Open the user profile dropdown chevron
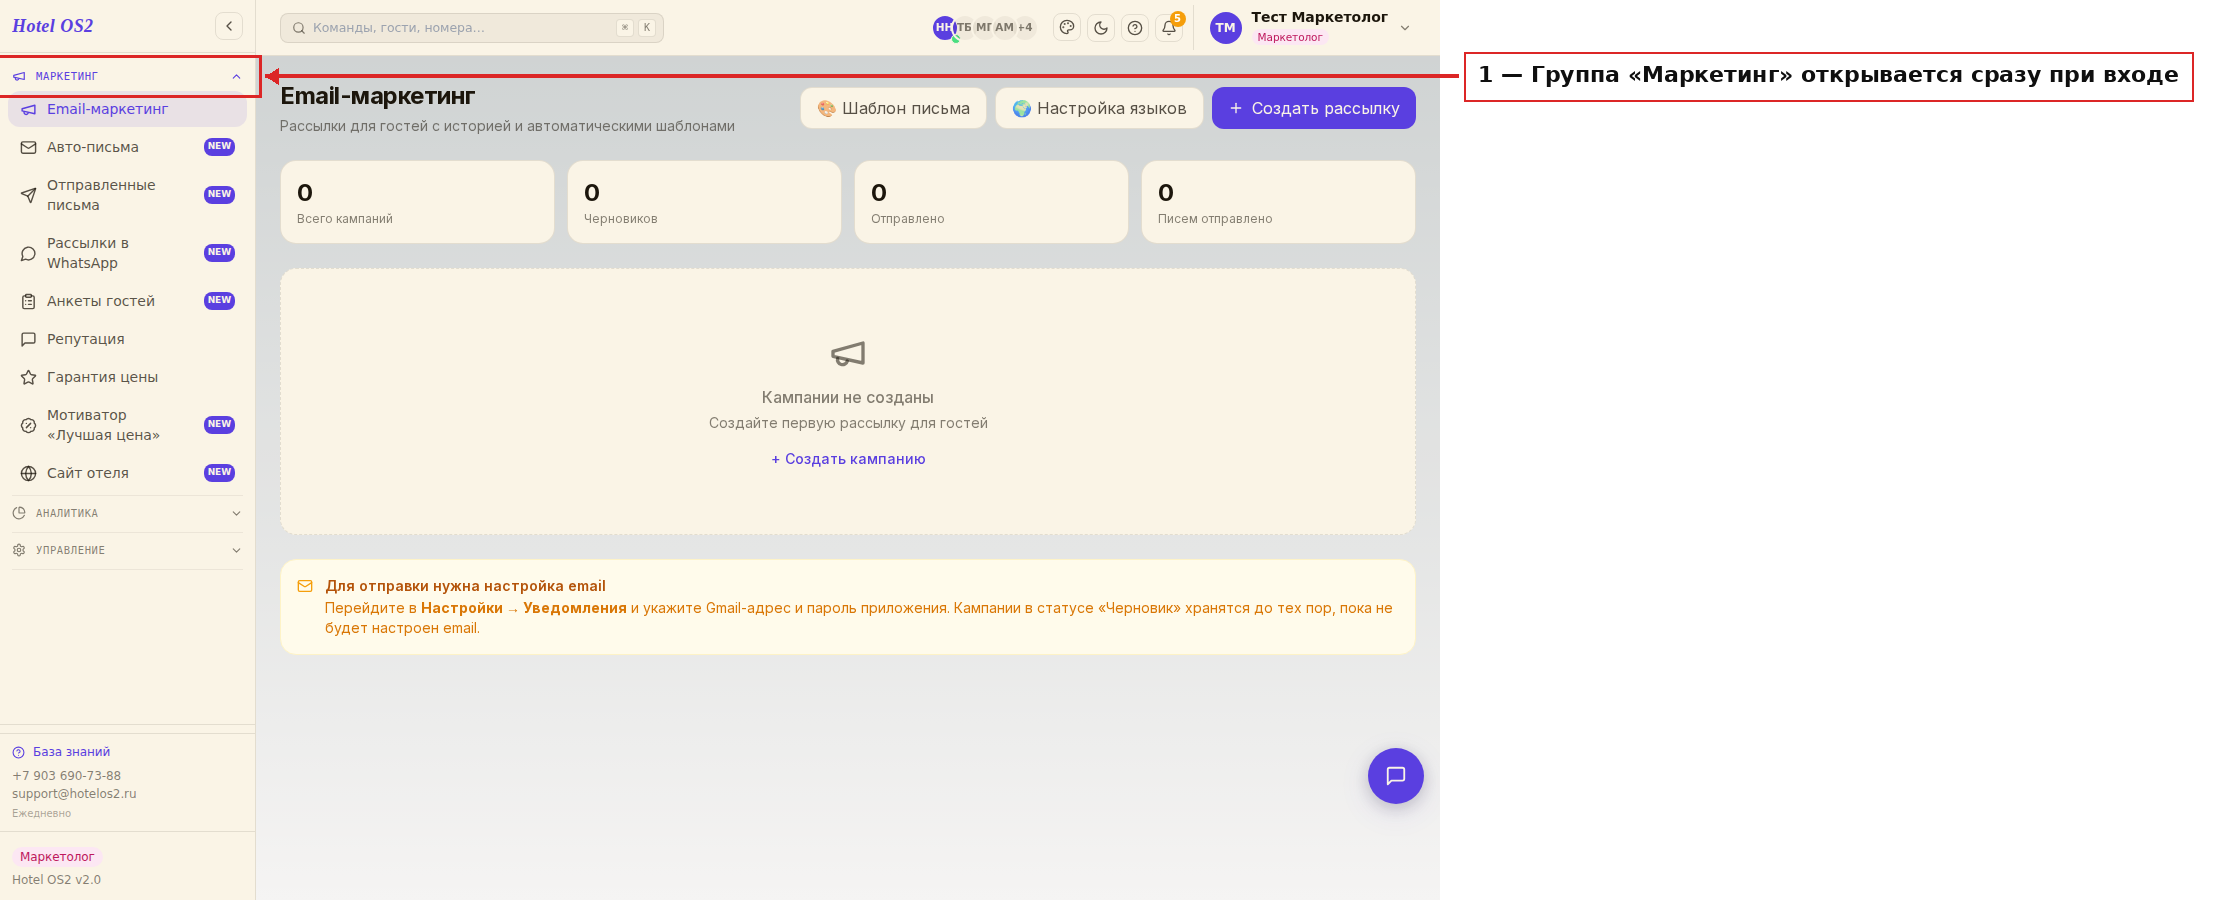The height and width of the screenshot is (900, 2217). (x=1405, y=28)
